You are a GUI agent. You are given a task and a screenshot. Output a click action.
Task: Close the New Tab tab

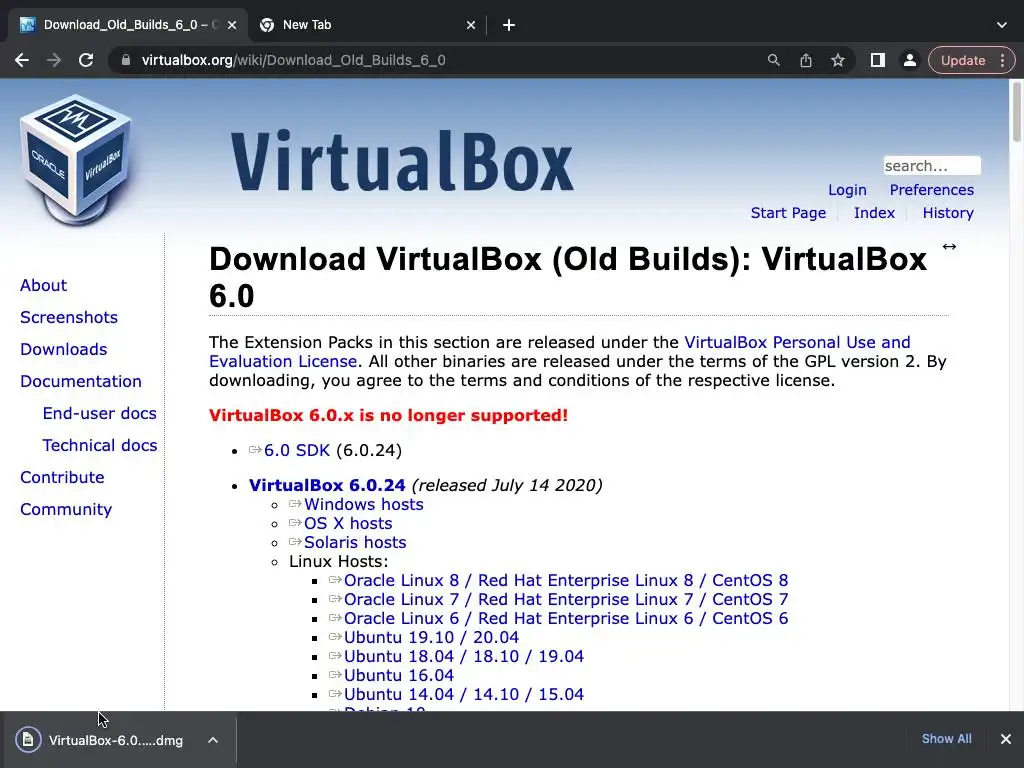pos(471,25)
